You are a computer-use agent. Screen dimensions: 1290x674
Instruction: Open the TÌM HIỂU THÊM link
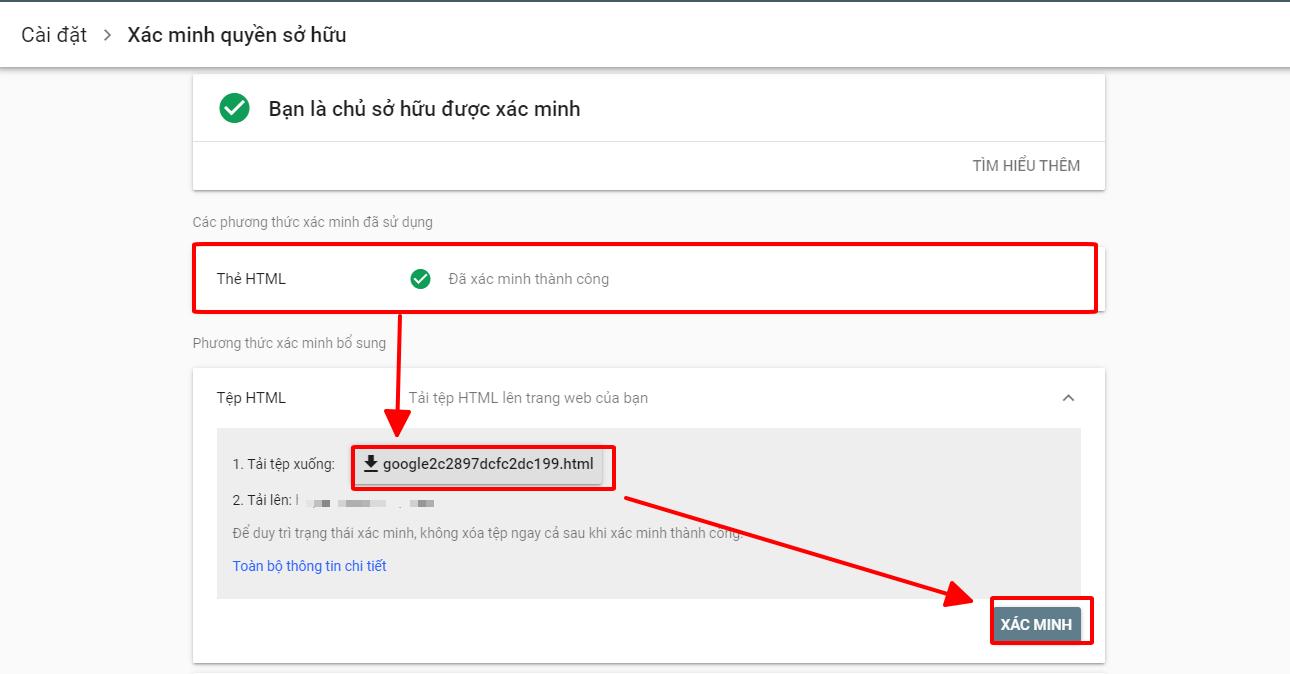point(1025,166)
